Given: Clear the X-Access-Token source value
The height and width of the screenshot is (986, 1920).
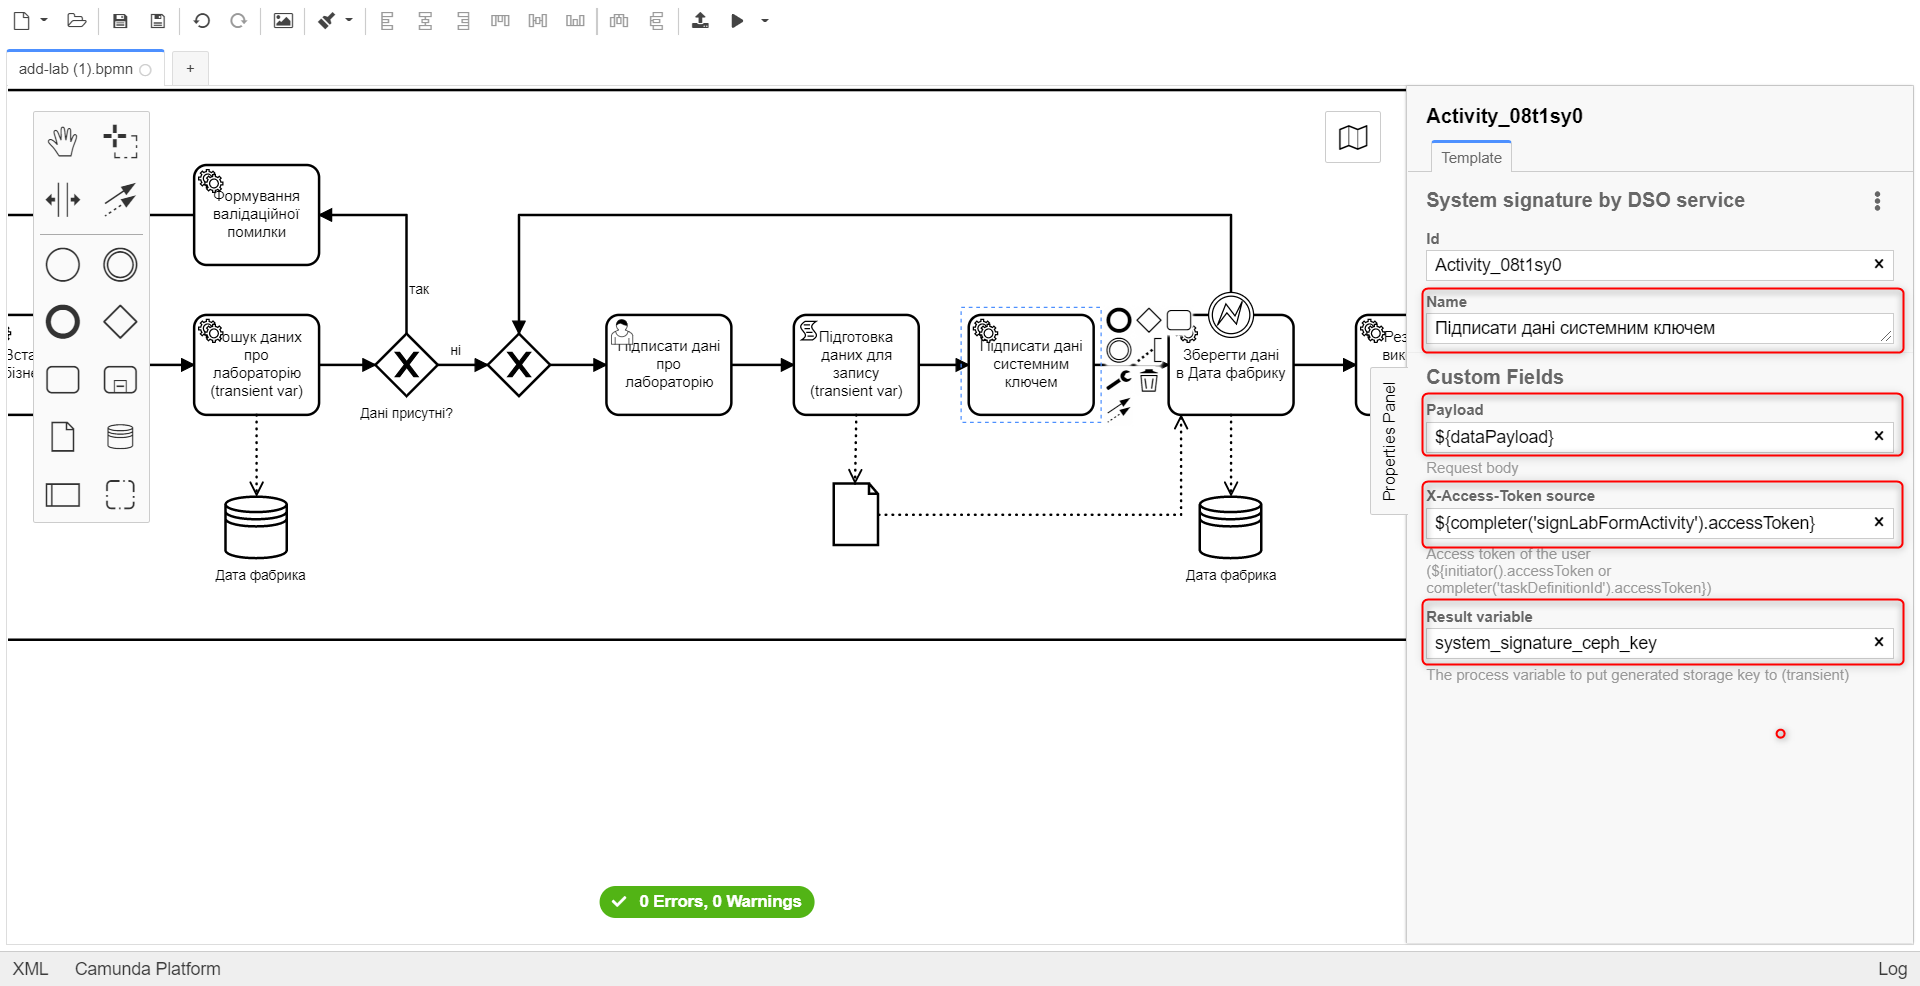Looking at the screenshot, I should pos(1878,522).
